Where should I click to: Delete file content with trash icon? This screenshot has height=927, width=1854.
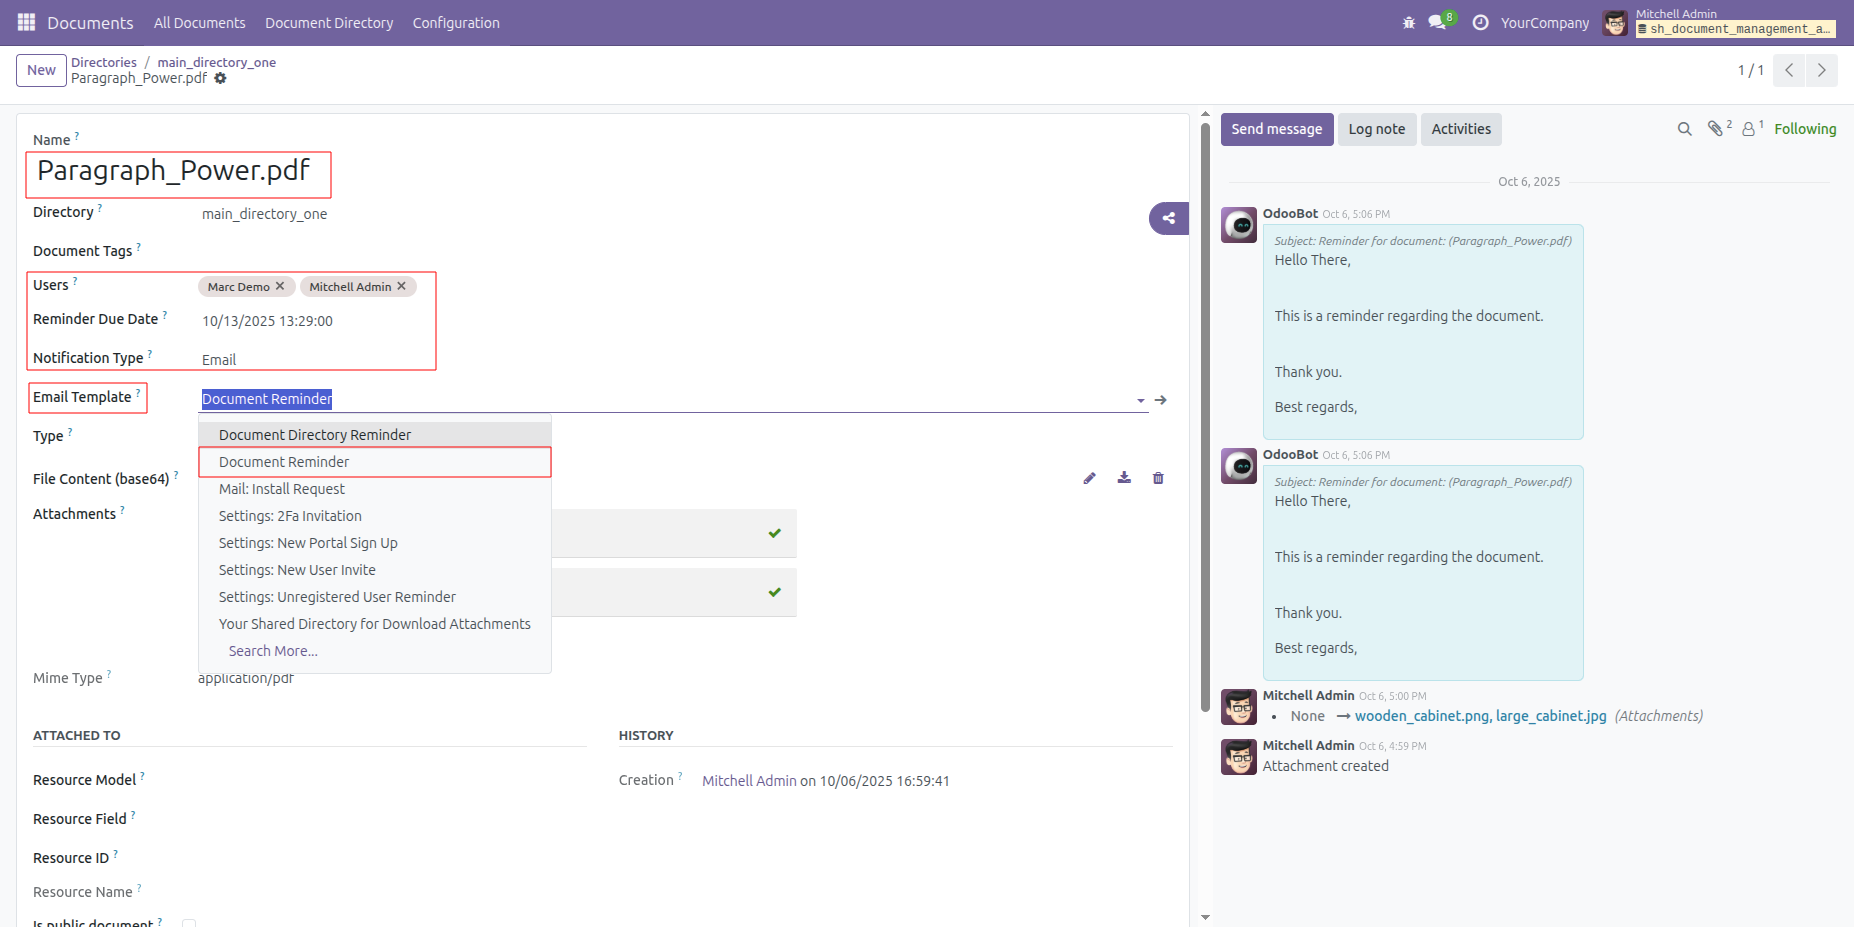click(1158, 478)
